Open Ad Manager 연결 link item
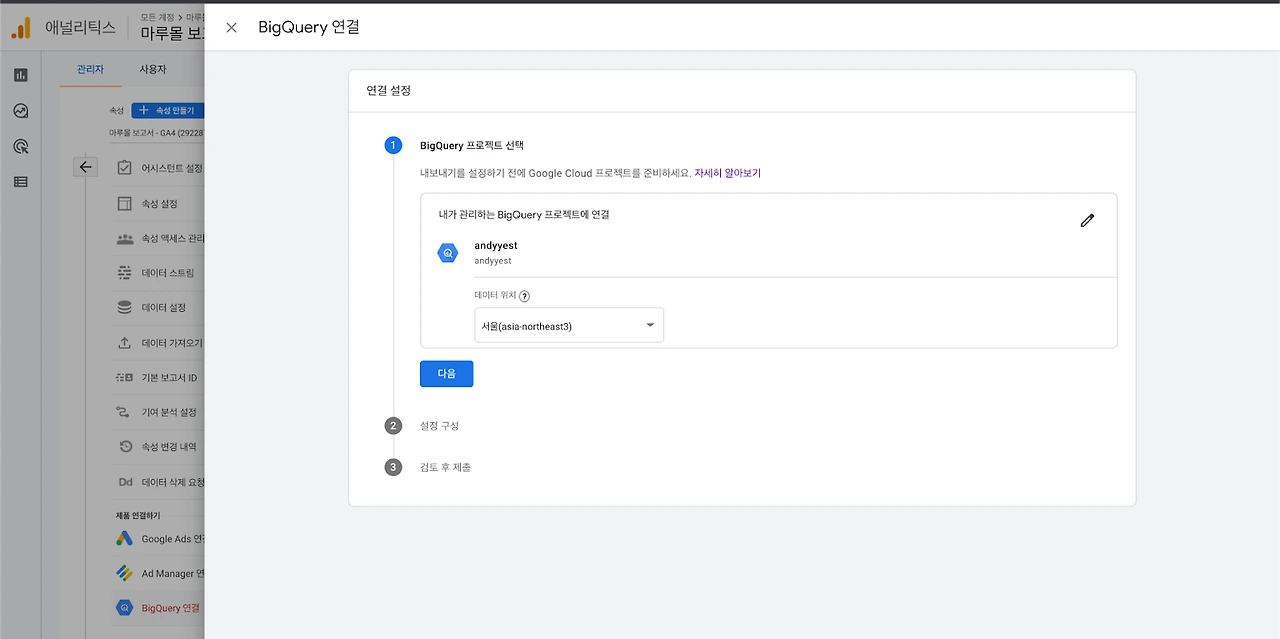The height and width of the screenshot is (639, 1280). click(157, 574)
